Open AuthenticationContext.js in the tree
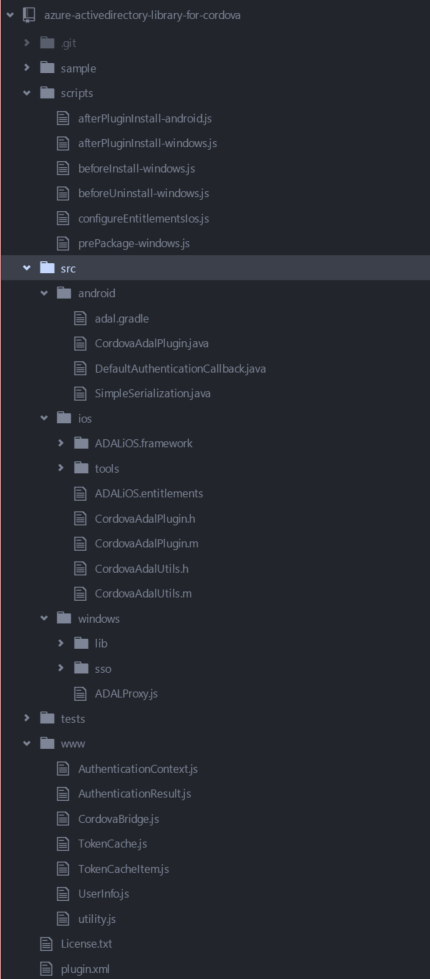The height and width of the screenshot is (979, 430). (x=137, y=769)
